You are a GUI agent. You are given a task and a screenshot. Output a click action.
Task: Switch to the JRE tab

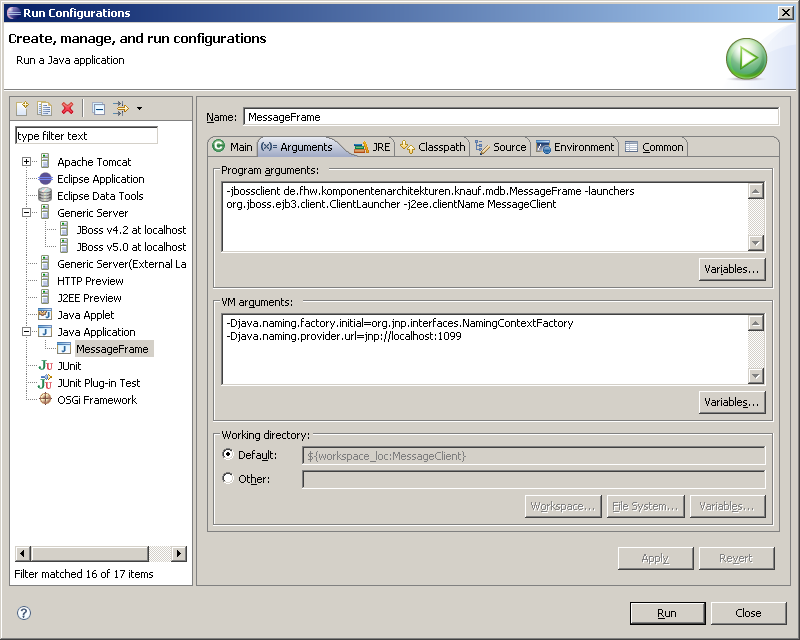(x=372, y=147)
